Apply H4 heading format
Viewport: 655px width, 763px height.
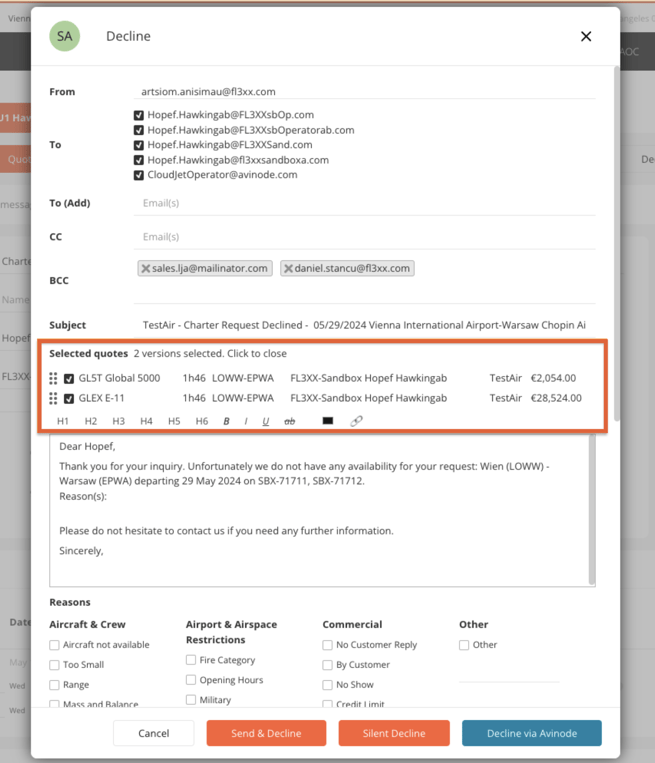[146, 421]
